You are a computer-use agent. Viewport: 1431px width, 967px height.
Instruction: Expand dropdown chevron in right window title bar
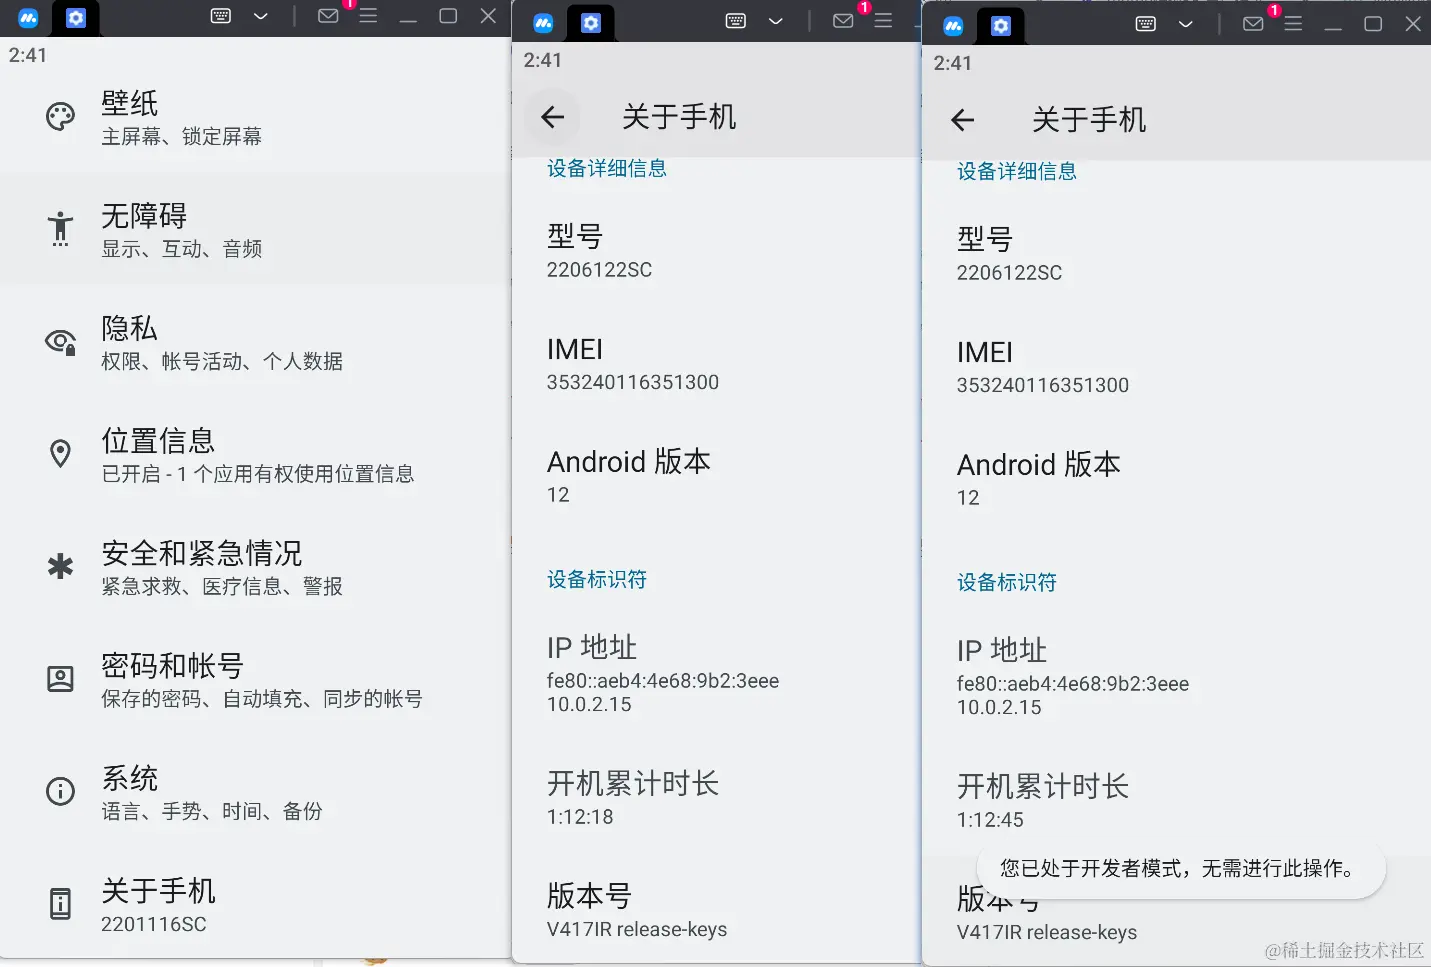pos(1186,24)
